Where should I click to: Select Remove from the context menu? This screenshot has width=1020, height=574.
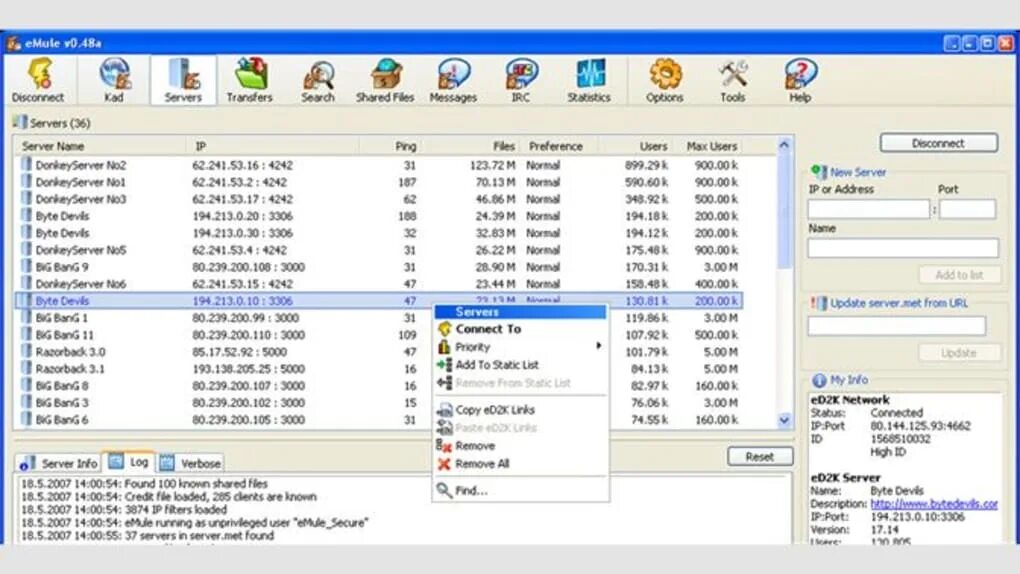475,446
